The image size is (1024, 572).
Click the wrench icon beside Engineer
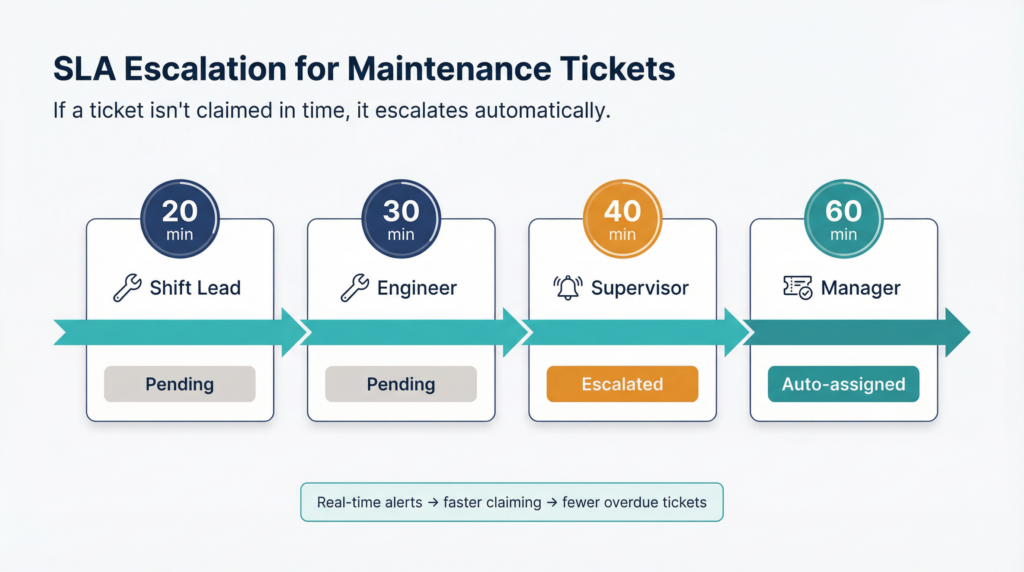(355, 287)
